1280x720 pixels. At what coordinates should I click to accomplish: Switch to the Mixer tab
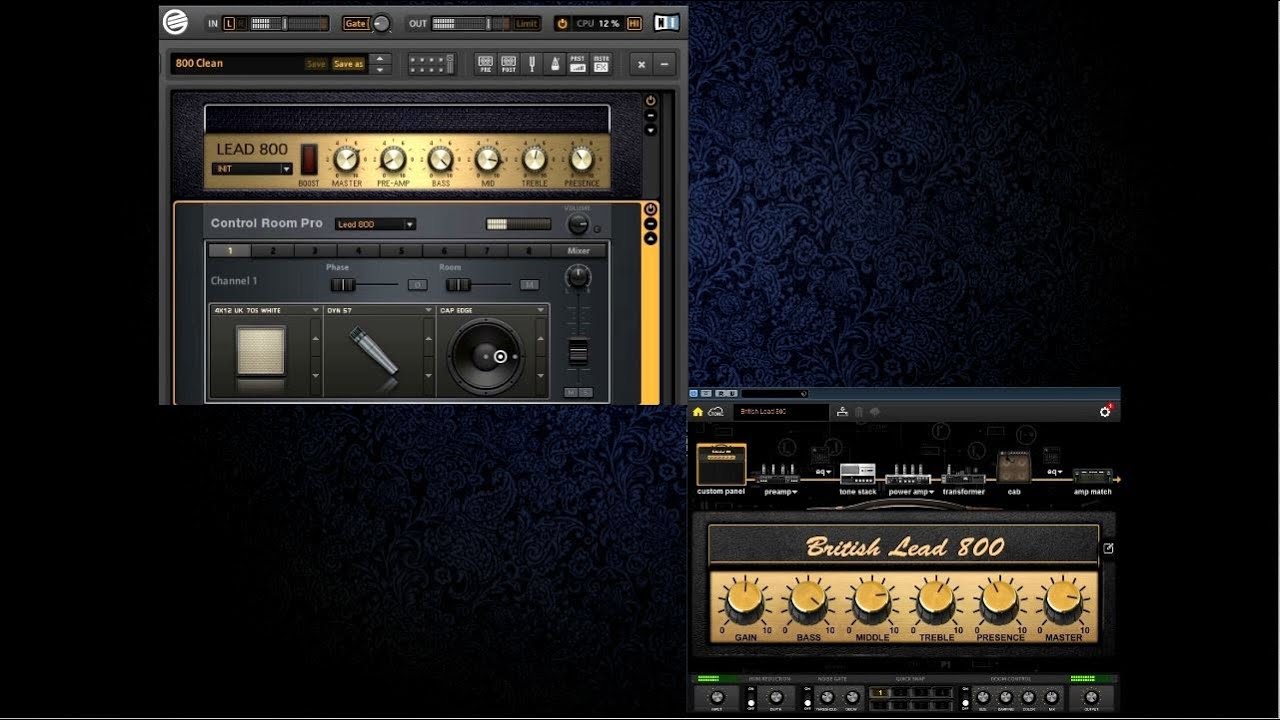[578, 251]
